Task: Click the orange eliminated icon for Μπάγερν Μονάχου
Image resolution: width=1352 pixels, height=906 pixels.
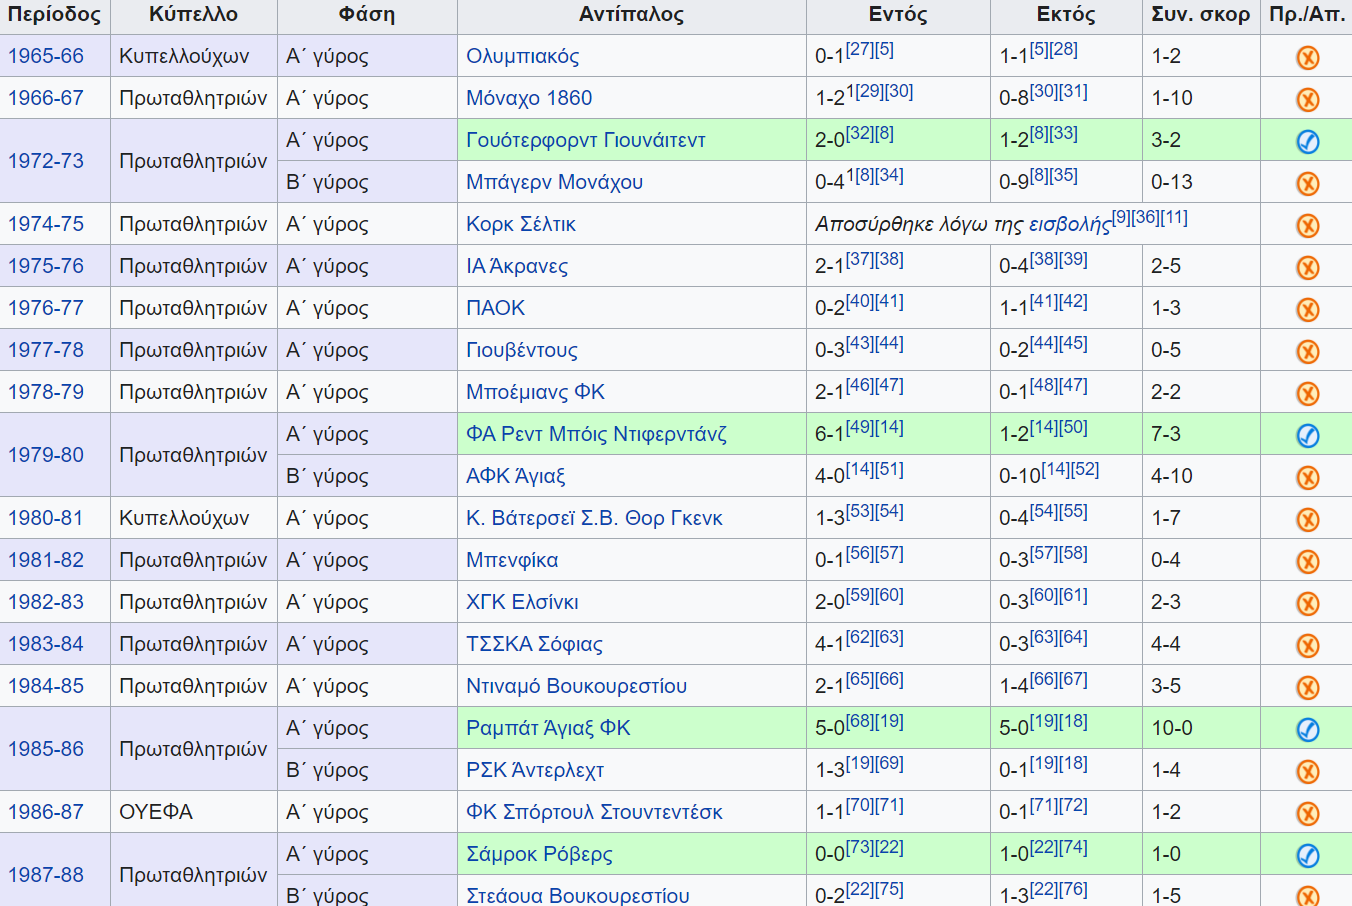Action: click(1307, 183)
